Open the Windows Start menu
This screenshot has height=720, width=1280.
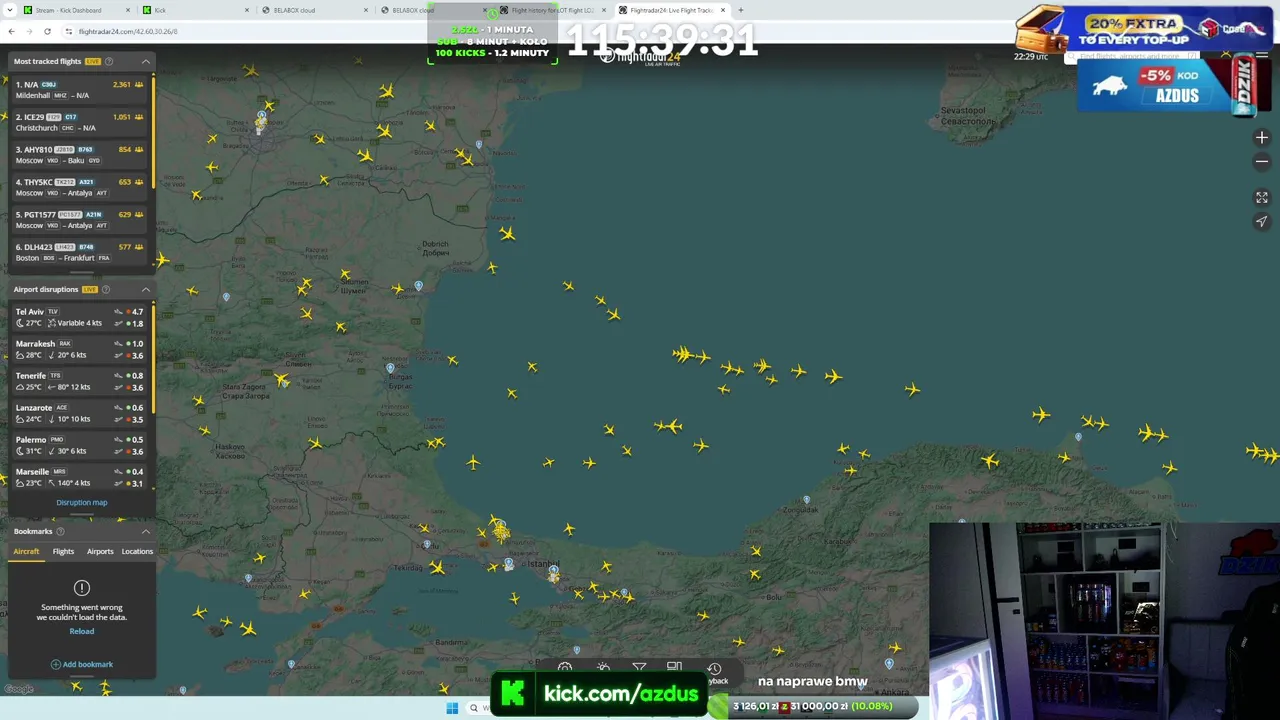(x=452, y=708)
